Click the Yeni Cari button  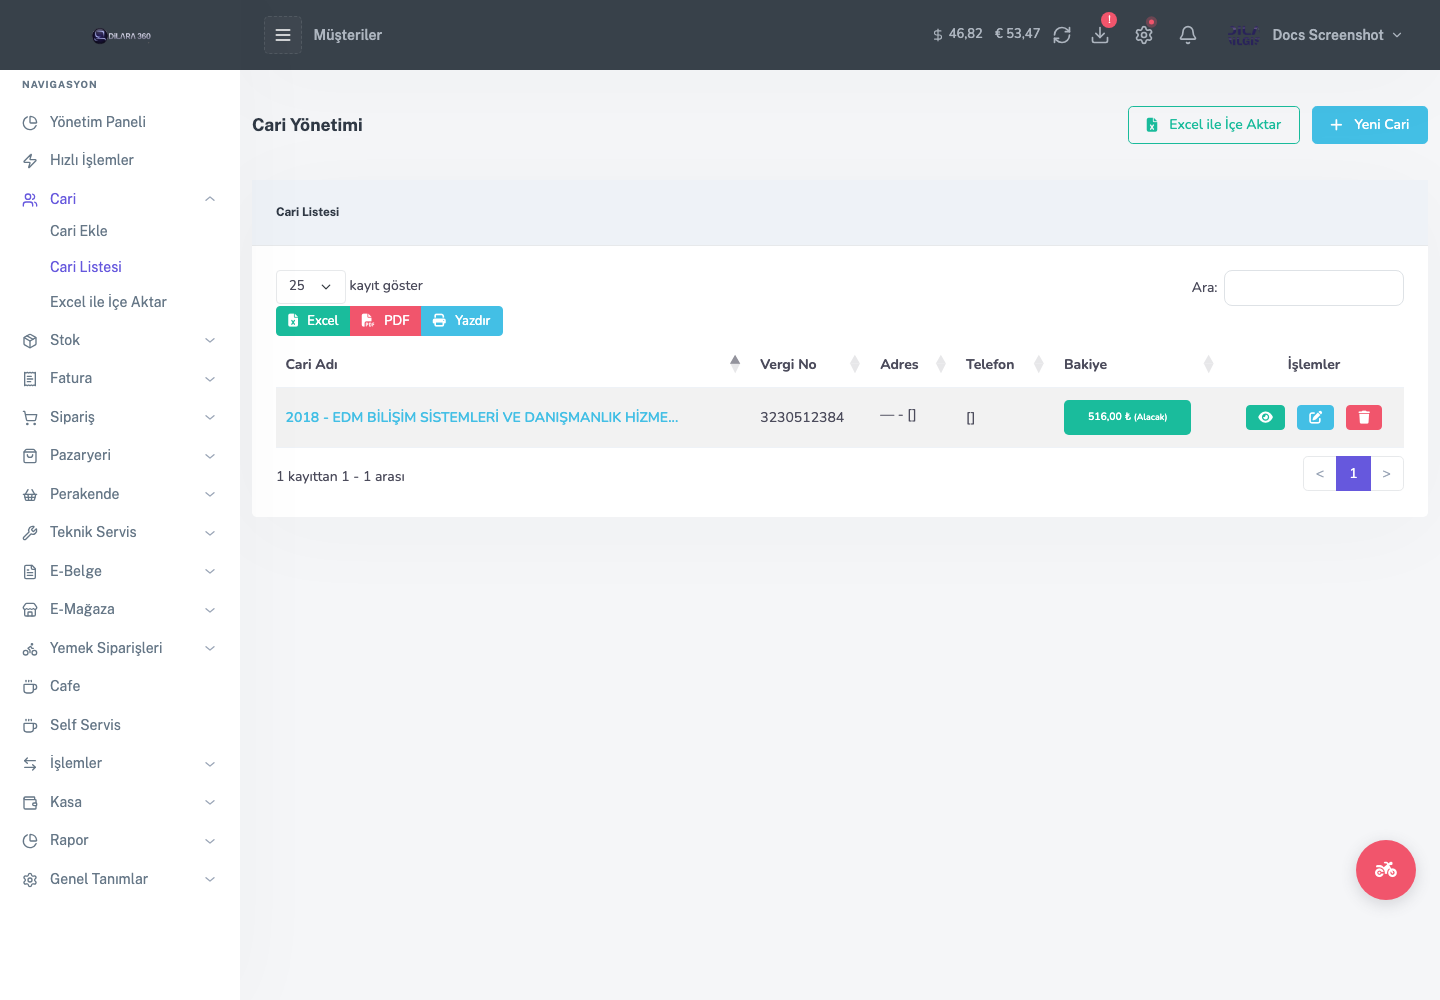pyautogui.click(x=1370, y=125)
